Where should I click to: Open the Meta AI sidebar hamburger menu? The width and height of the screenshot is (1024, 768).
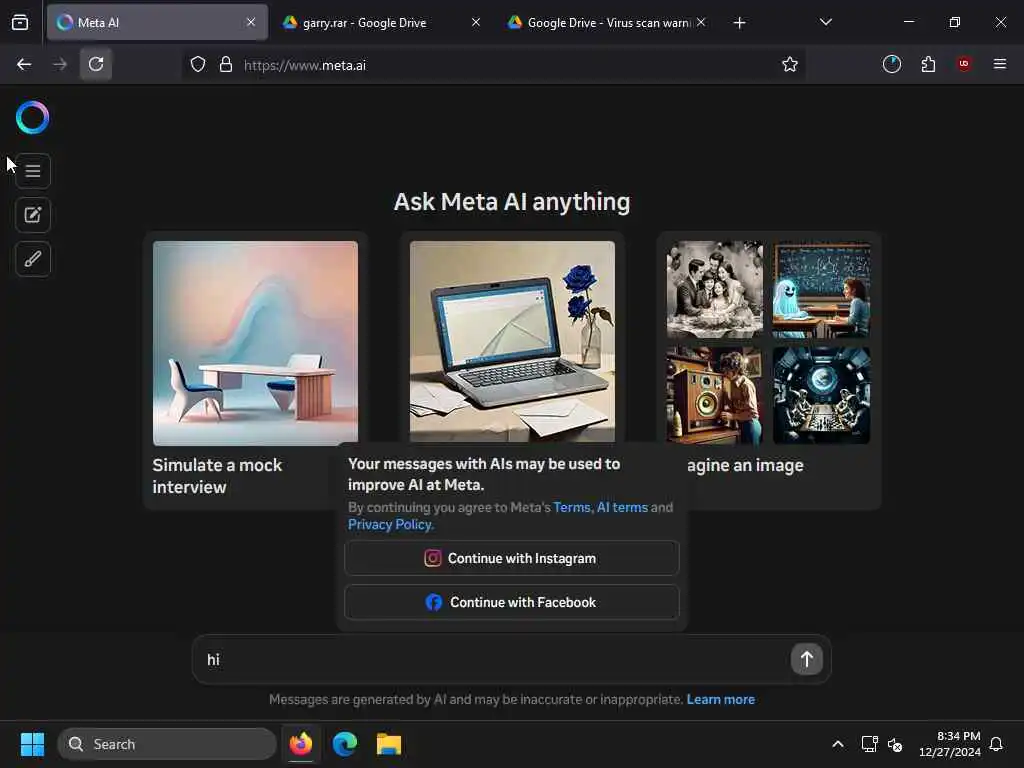point(33,171)
